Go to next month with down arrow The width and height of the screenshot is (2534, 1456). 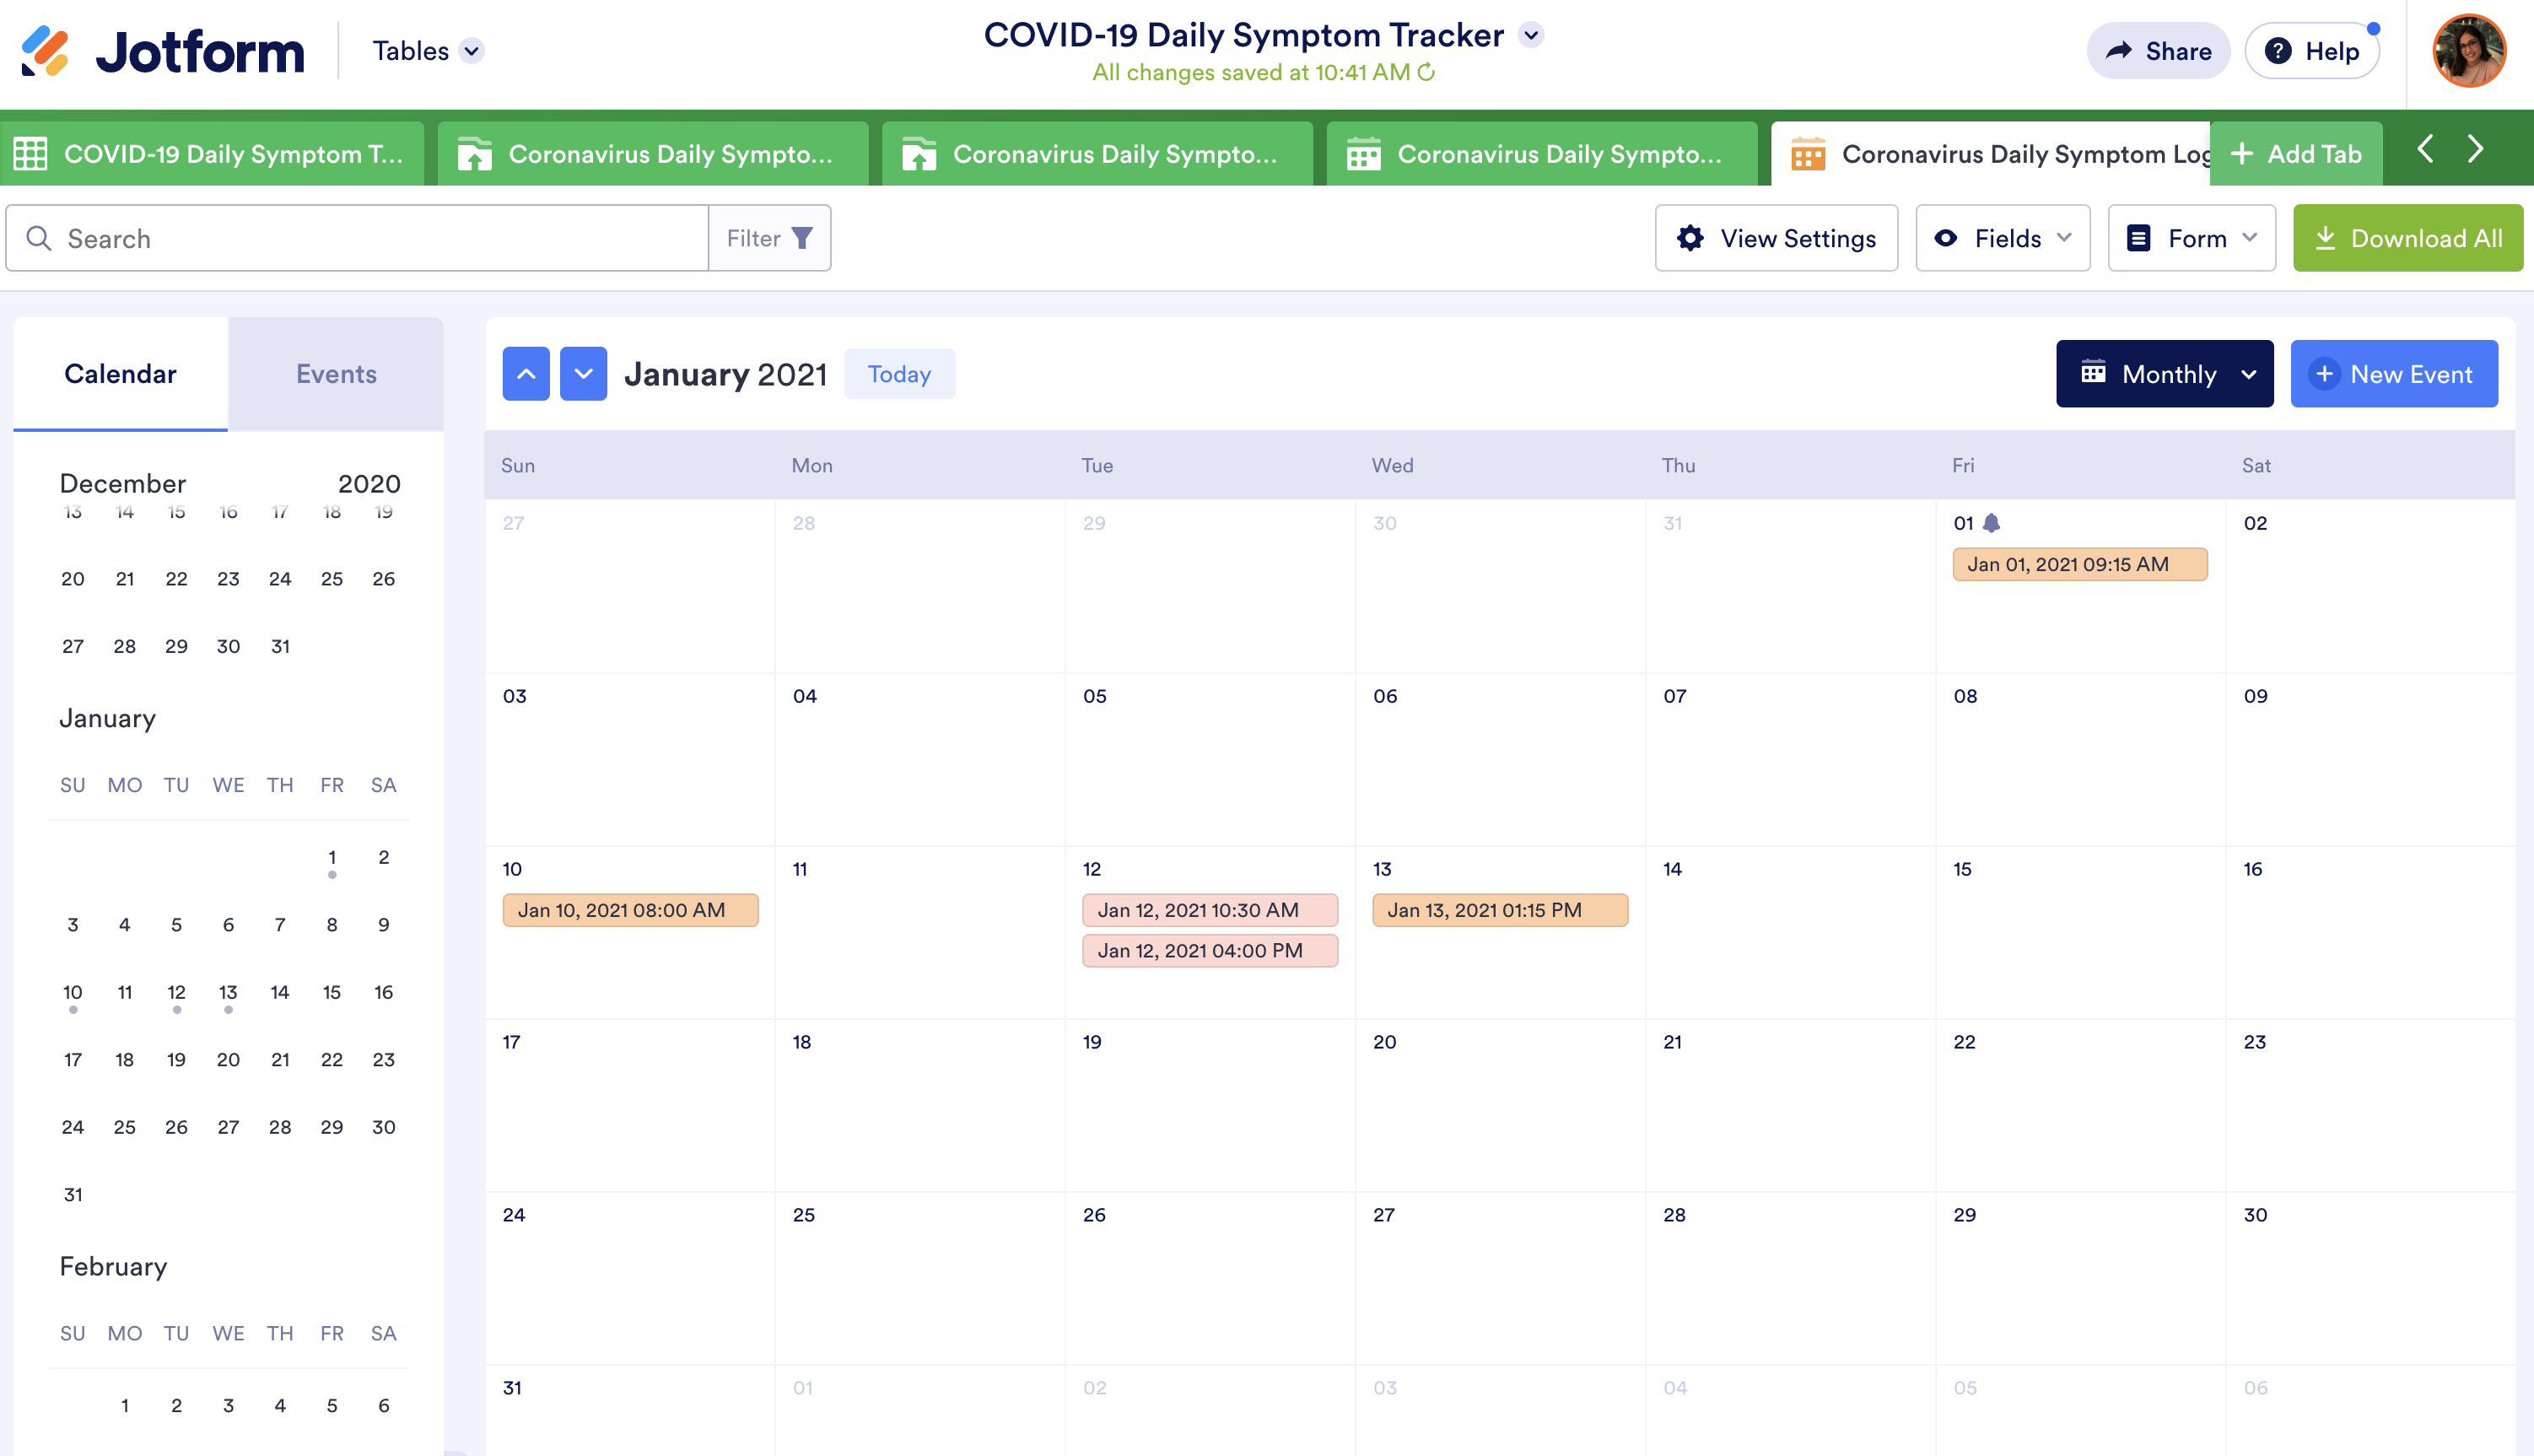(583, 374)
